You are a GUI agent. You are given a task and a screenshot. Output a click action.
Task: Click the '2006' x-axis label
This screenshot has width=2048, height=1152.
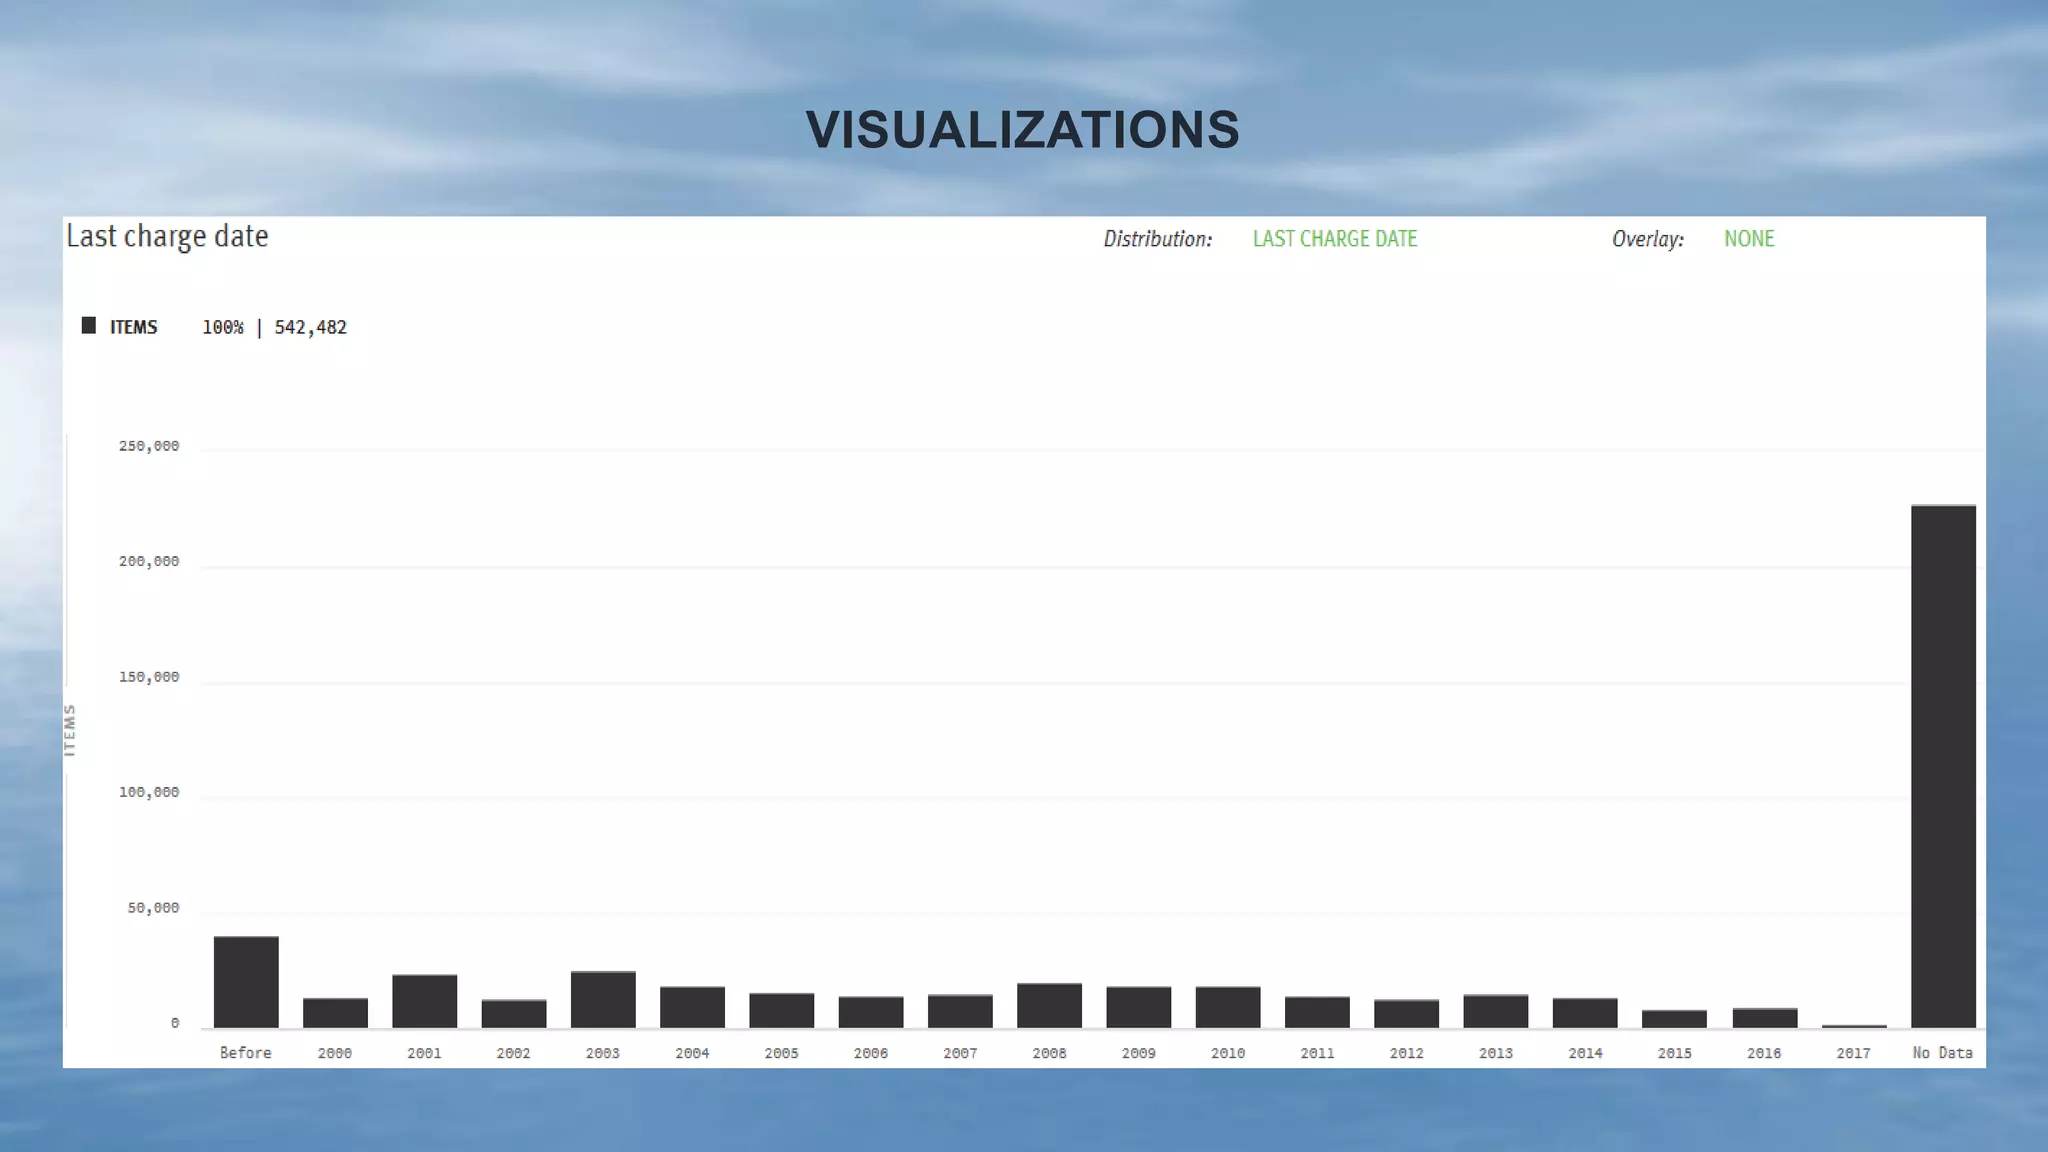click(x=871, y=1053)
